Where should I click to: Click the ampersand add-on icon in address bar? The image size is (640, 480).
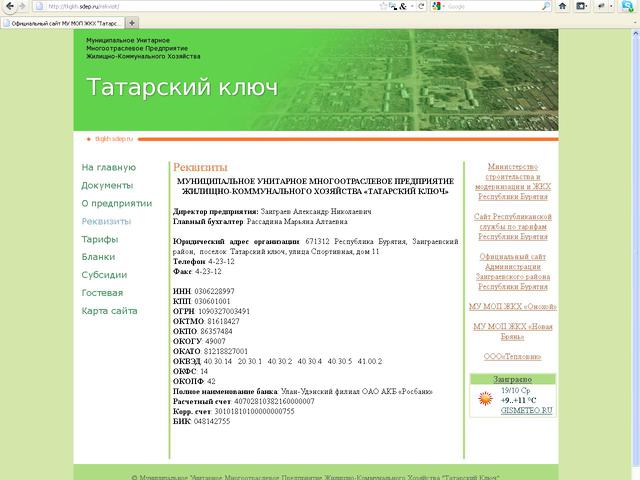click(x=403, y=6)
